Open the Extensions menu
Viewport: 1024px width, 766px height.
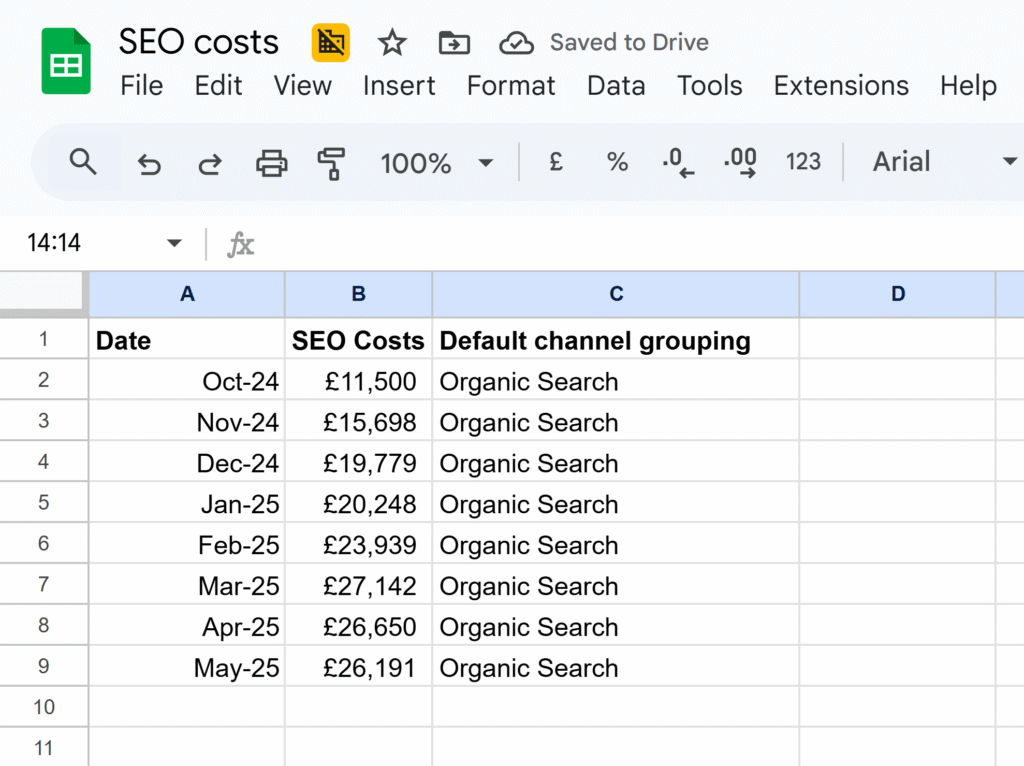pyautogui.click(x=840, y=86)
